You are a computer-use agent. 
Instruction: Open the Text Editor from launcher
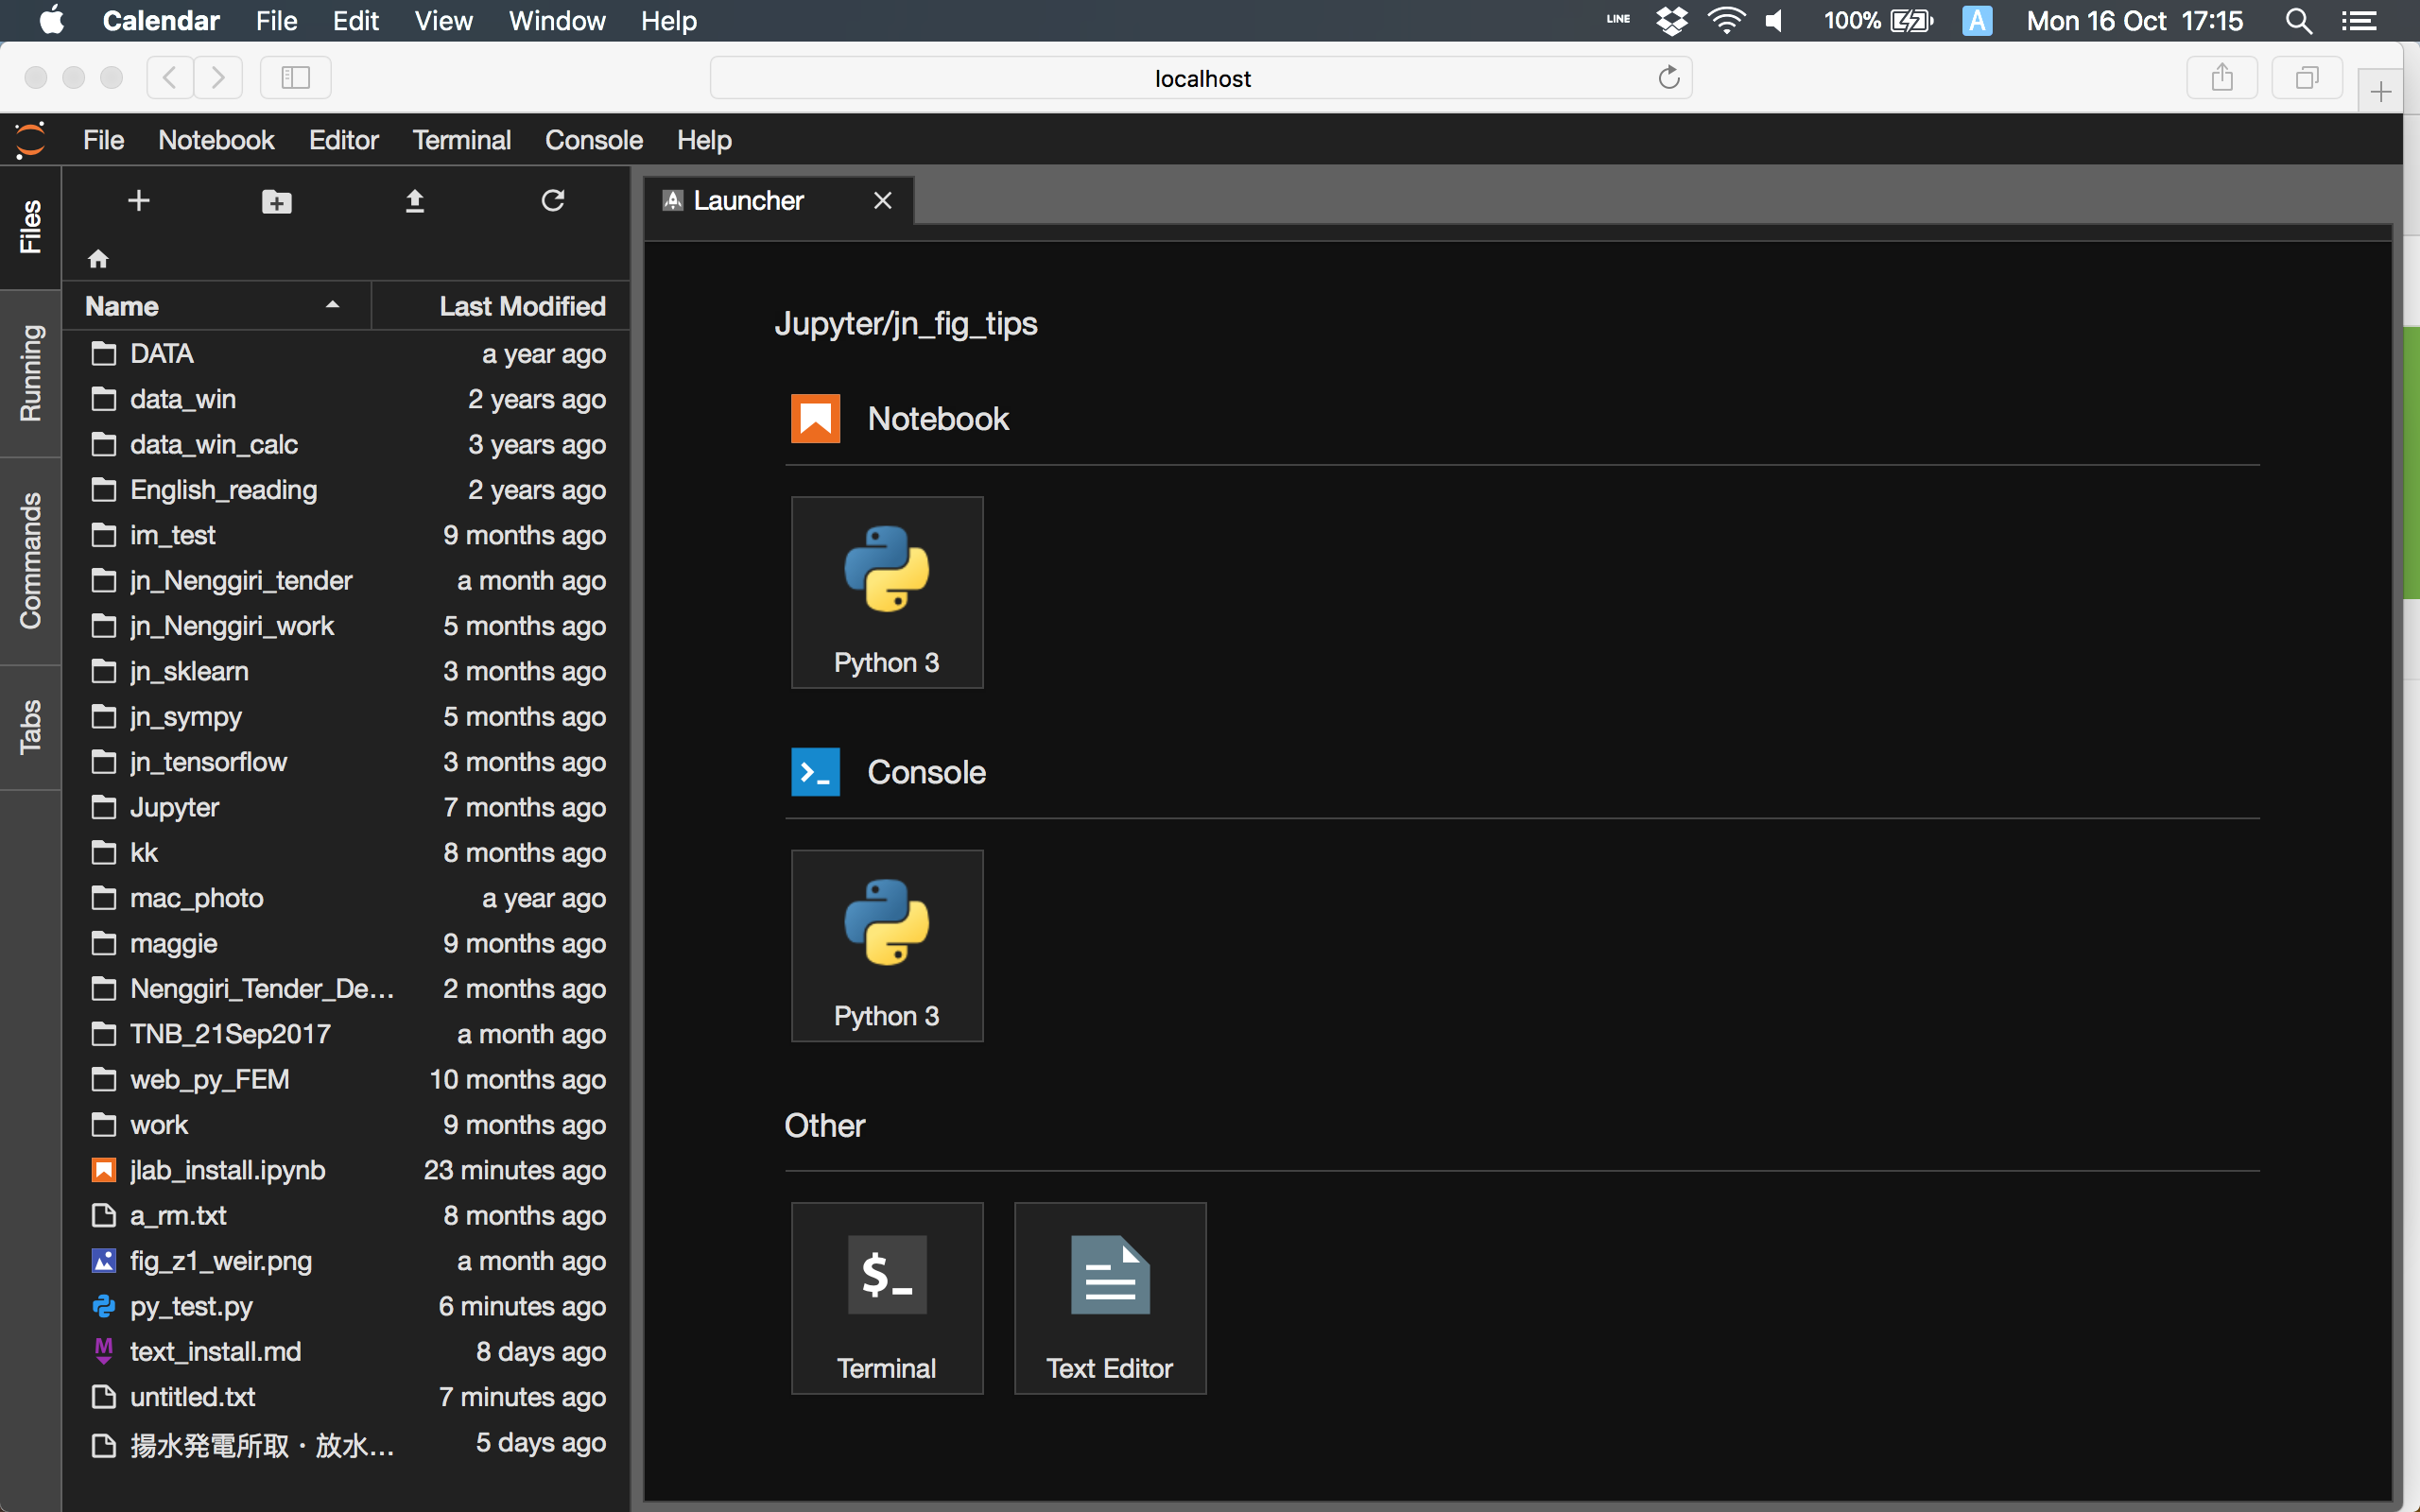pos(1110,1298)
